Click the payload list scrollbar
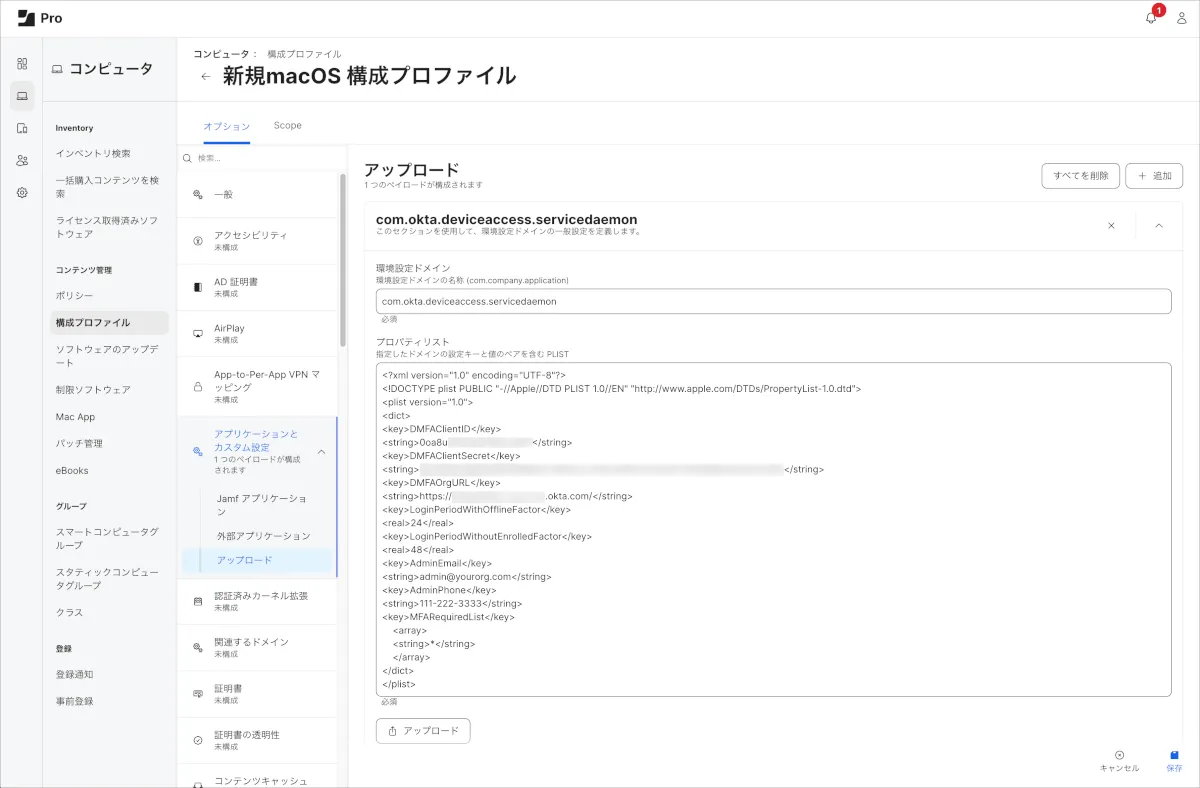 point(342,260)
